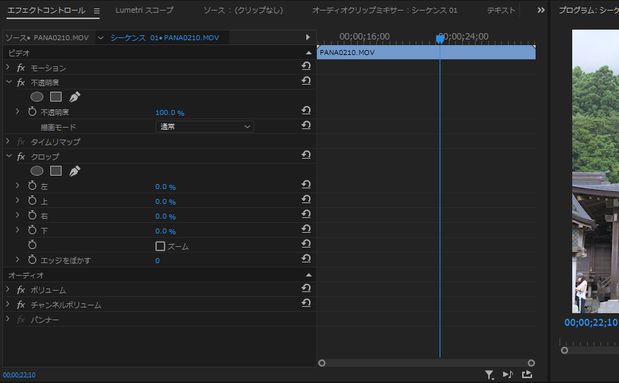Select シーケンス 01 • PANA0210.MOV tab
619x383 pixels.
(165, 38)
